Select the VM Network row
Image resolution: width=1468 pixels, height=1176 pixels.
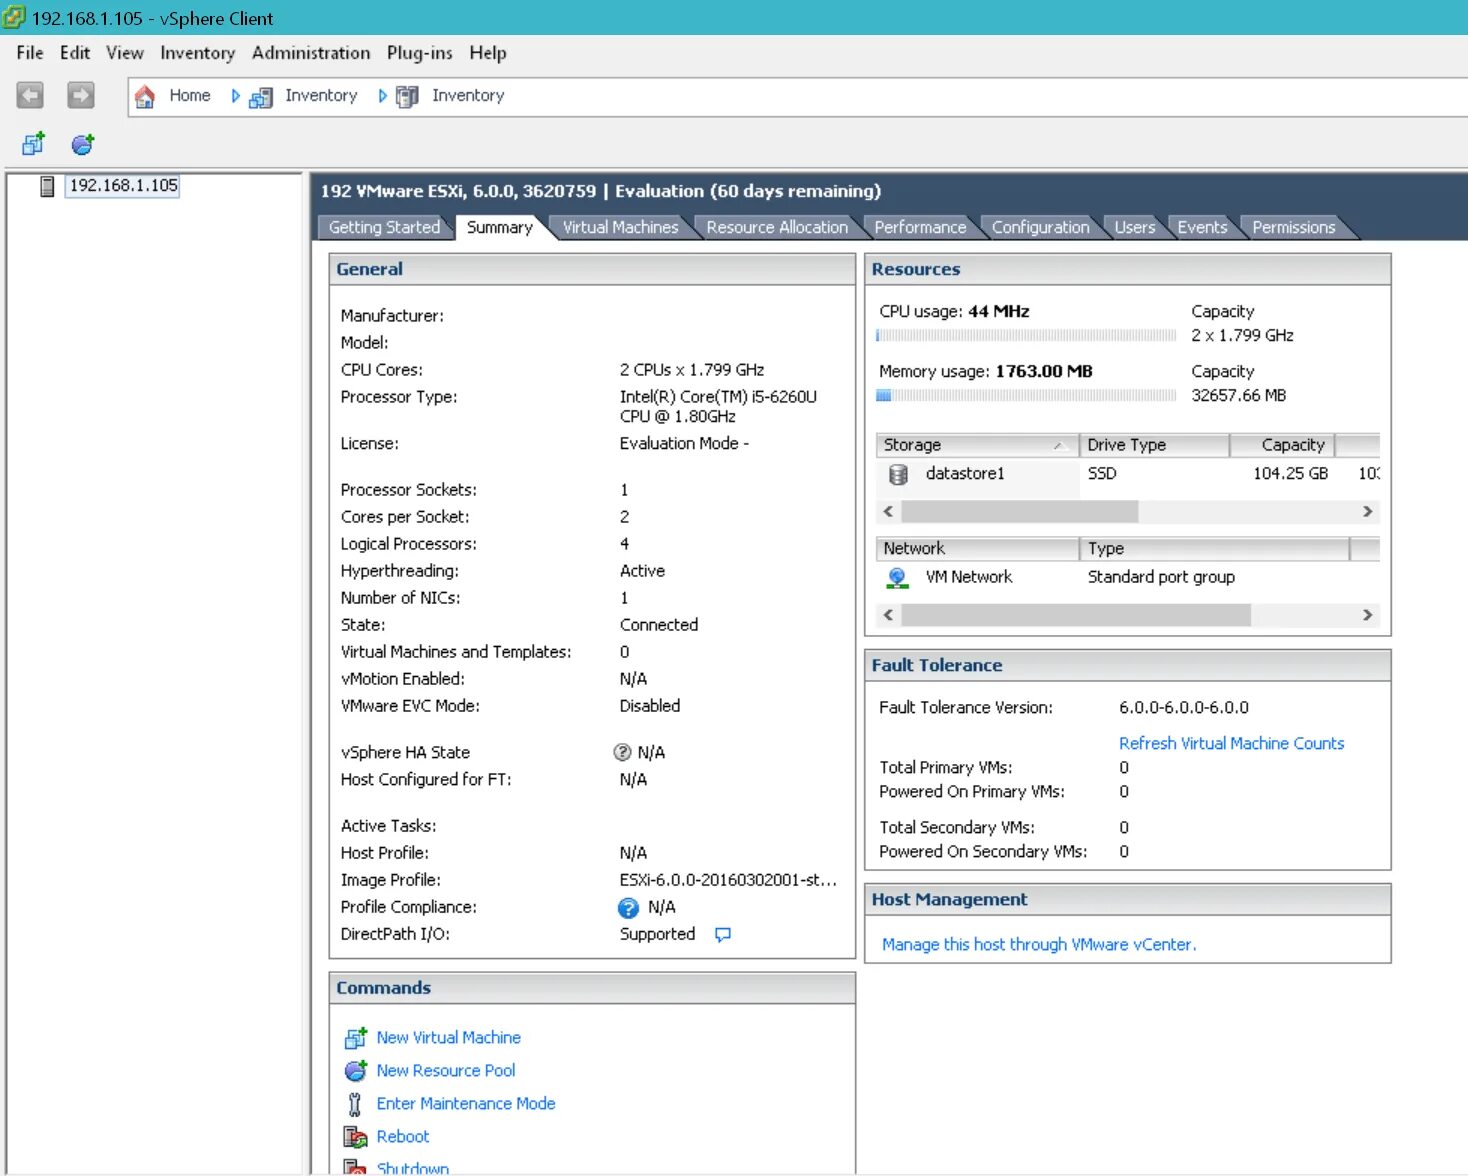tap(1128, 578)
